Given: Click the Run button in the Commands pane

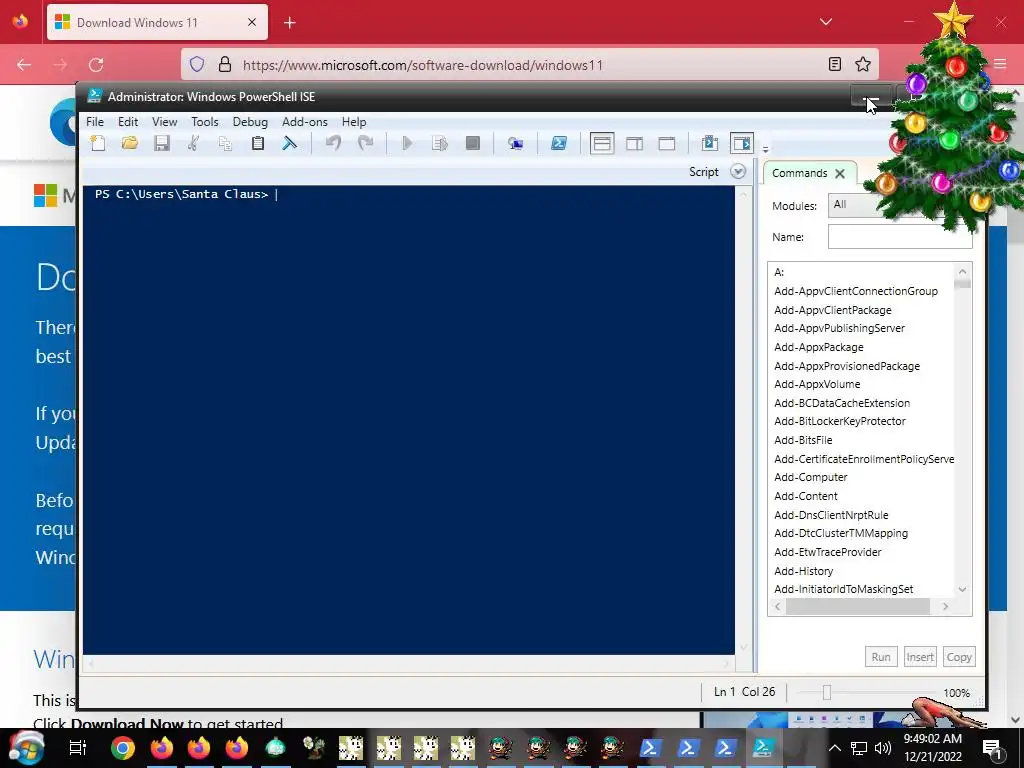Looking at the screenshot, I should tap(881, 657).
